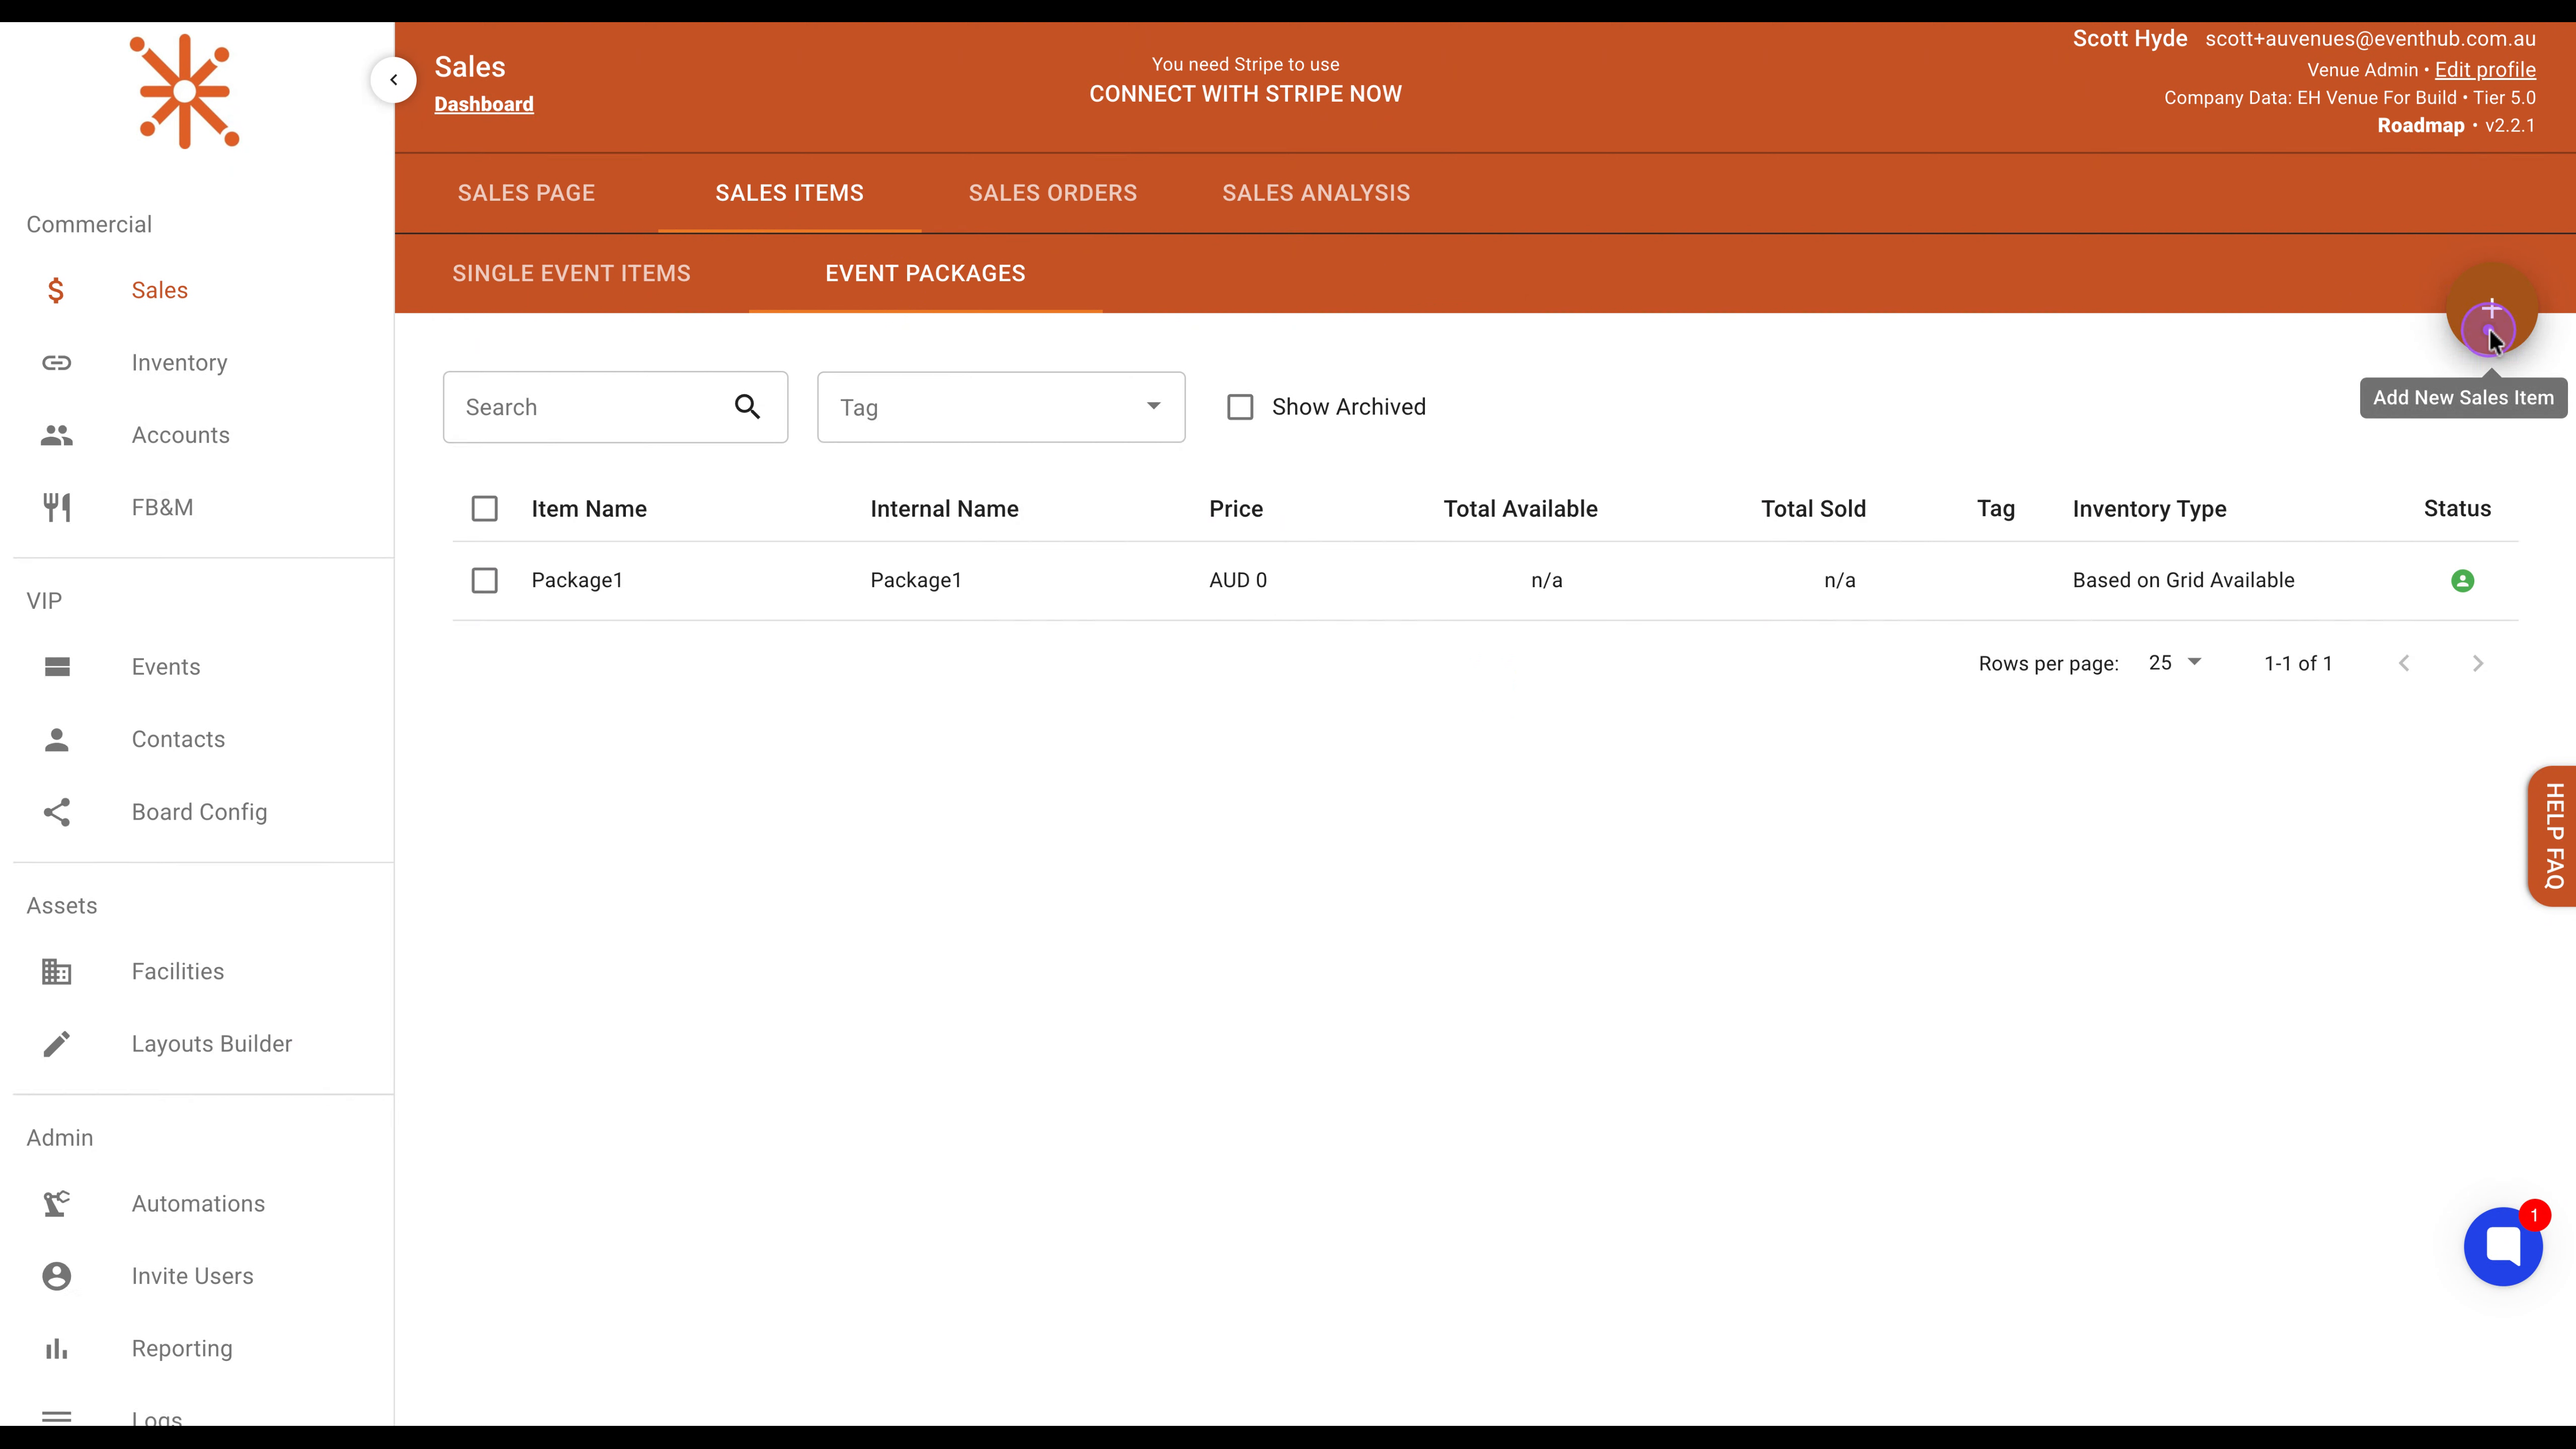Click the search magnifier icon

click(x=747, y=407)
